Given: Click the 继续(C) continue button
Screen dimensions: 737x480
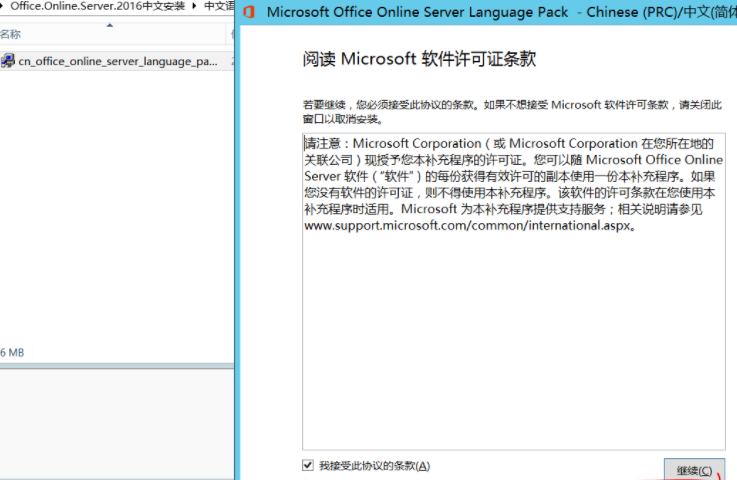Looking at the screenshot, I should click(x=694, y=470).
